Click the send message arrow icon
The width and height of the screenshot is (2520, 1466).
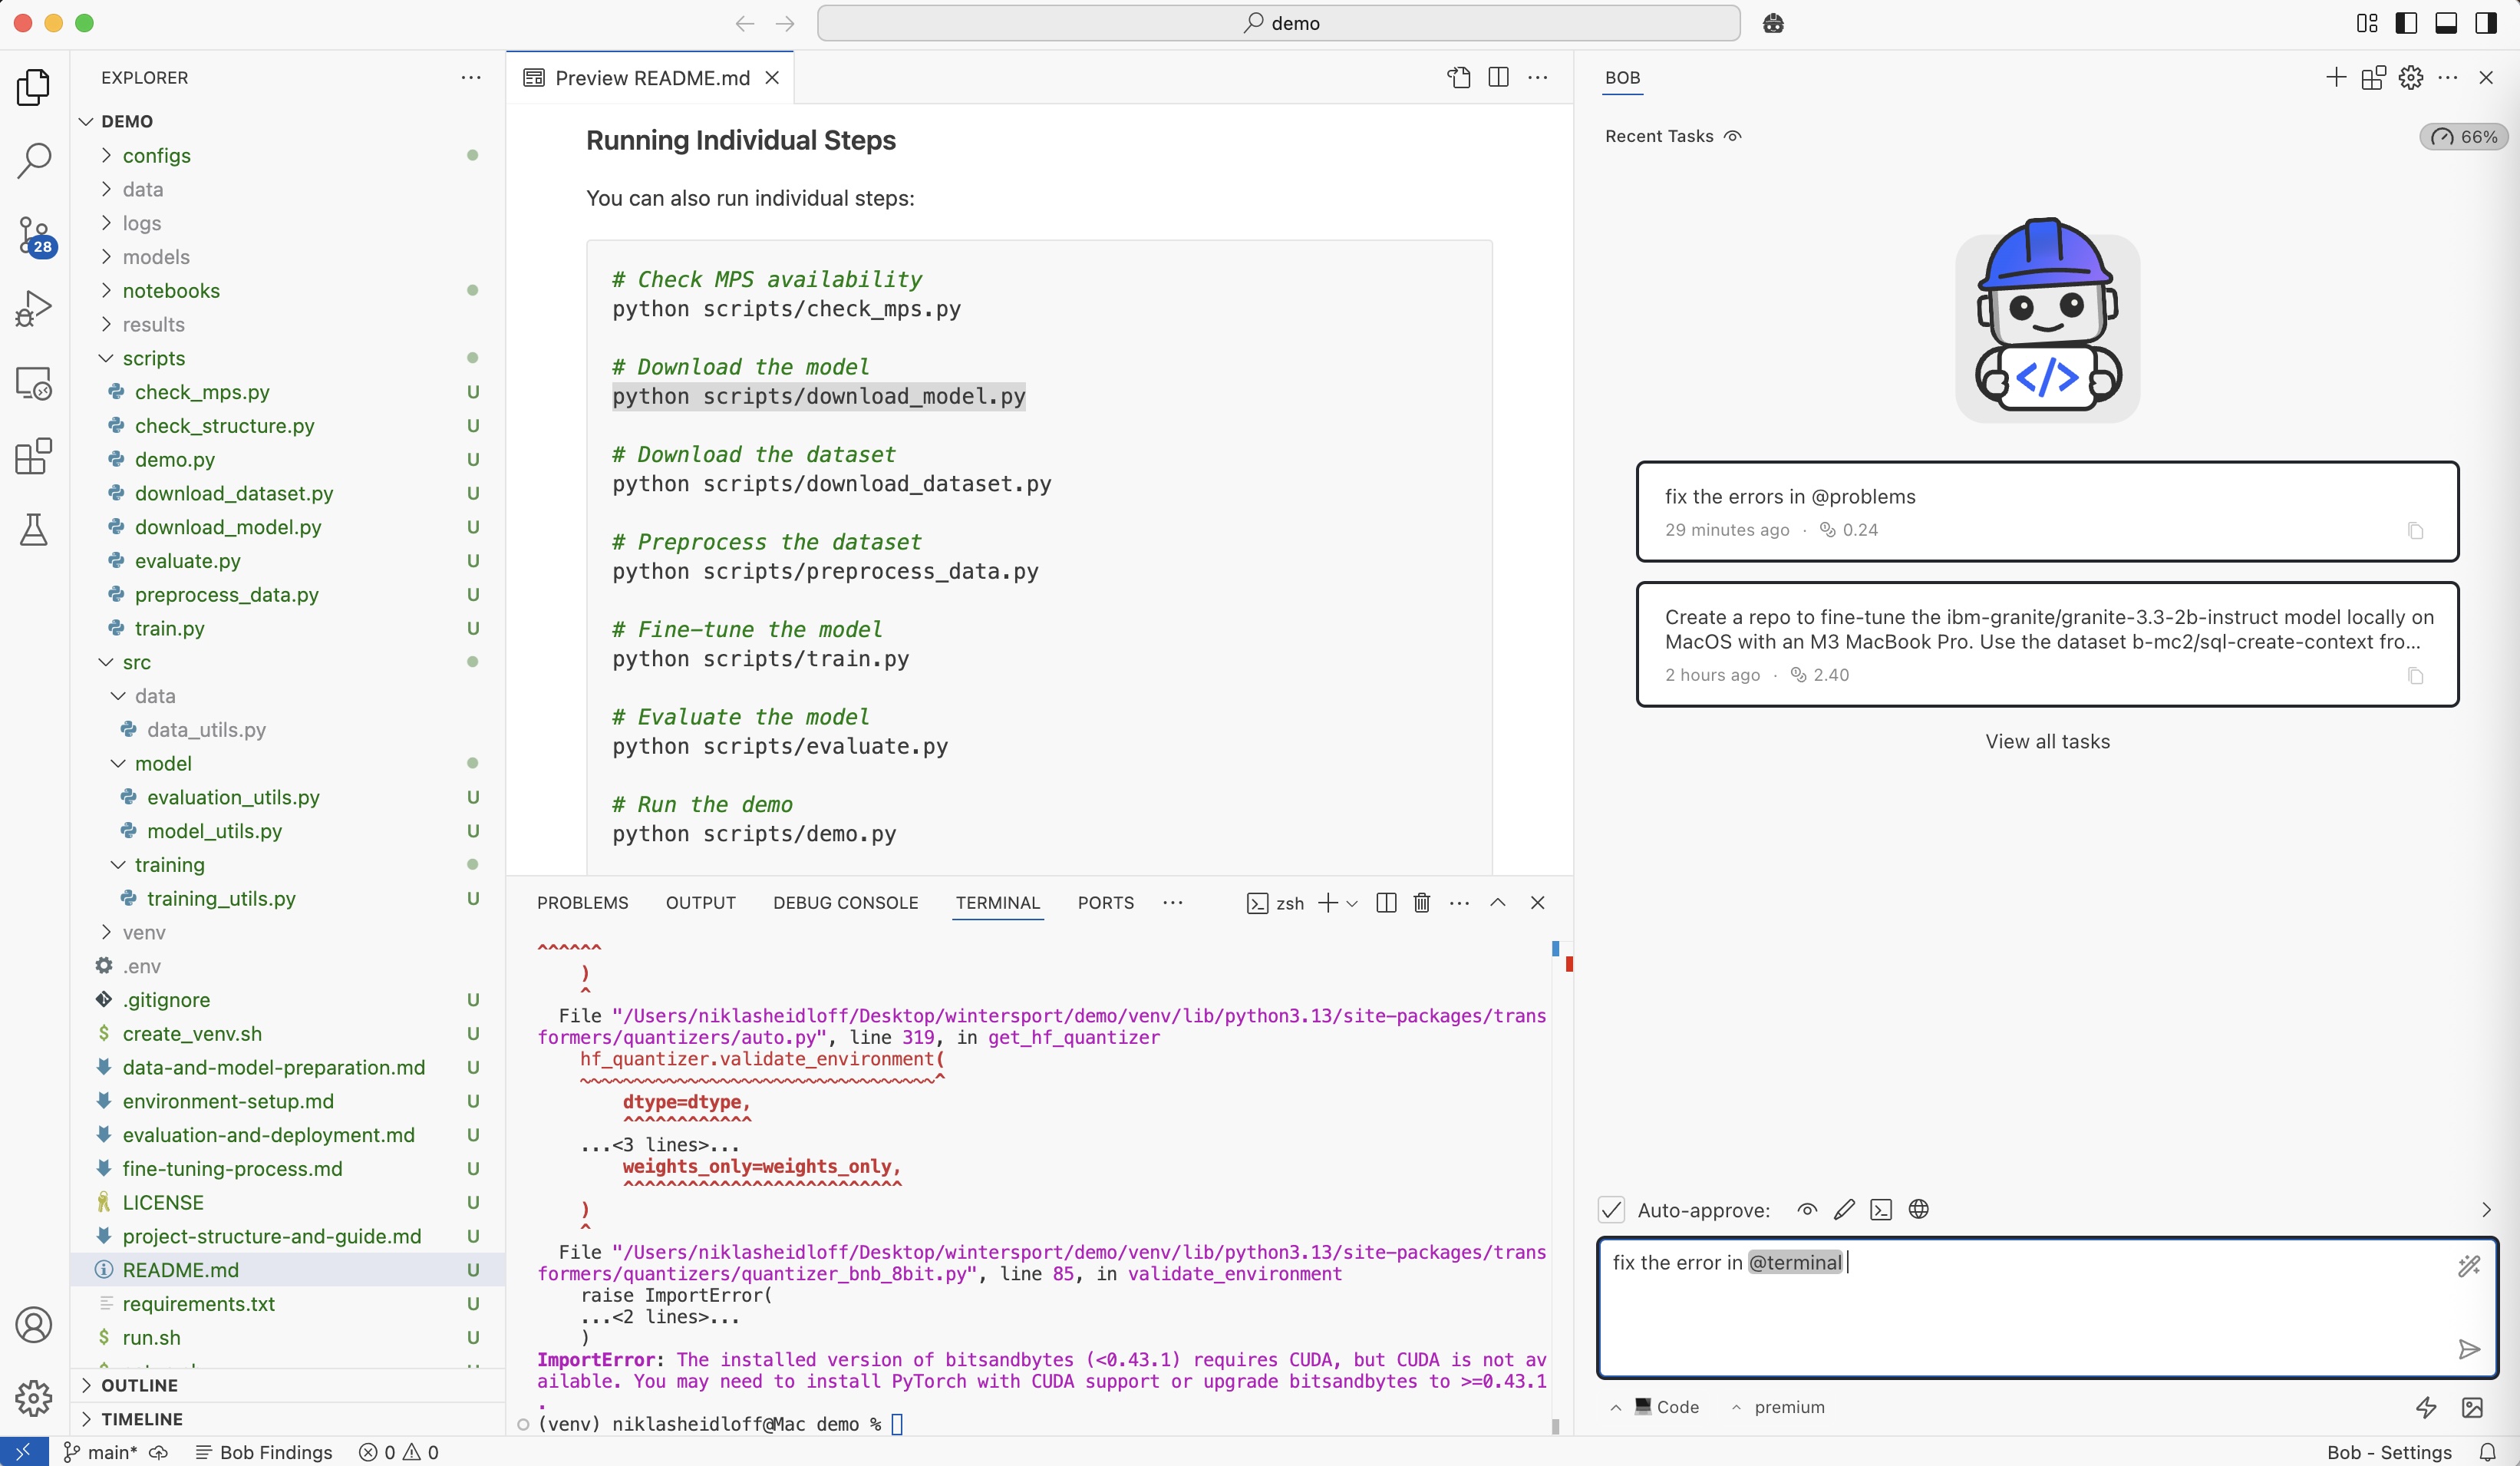[x=2468, y=1350]
